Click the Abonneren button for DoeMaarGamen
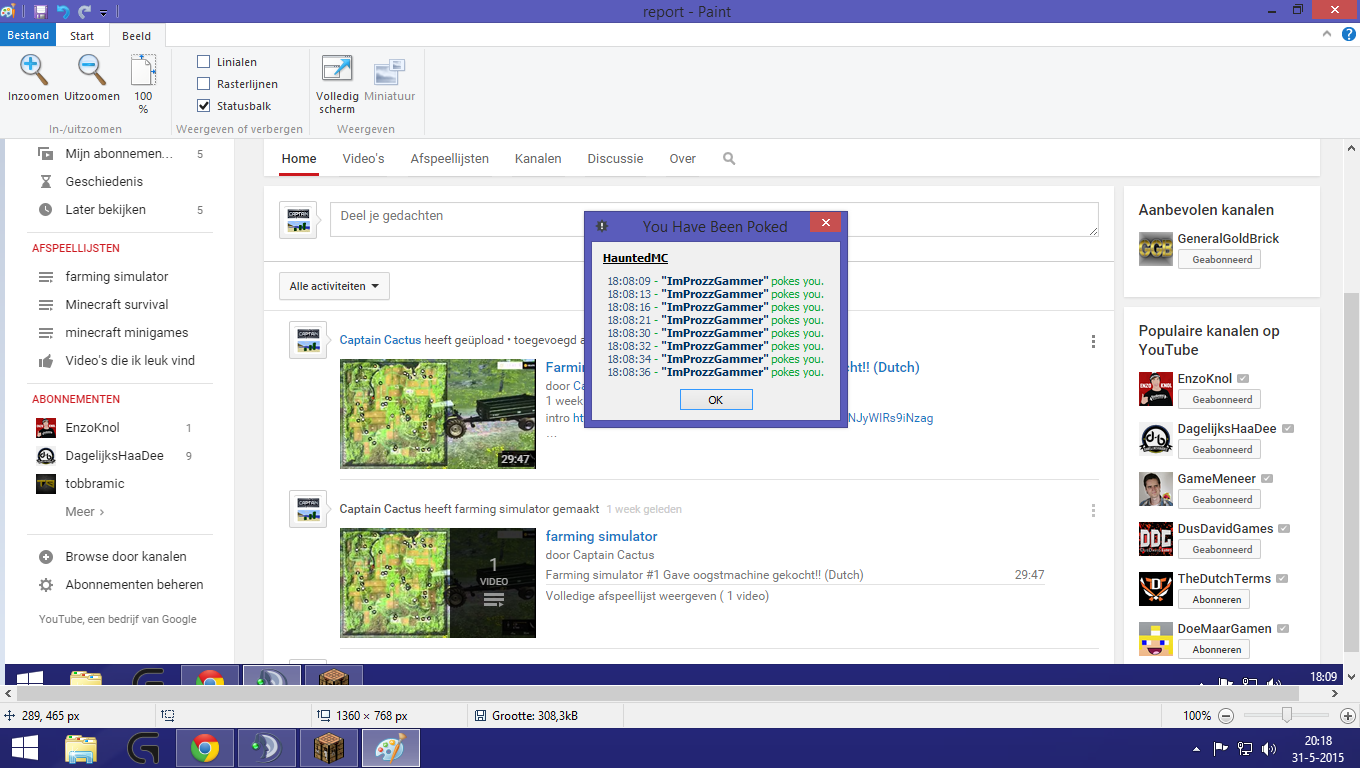Screen dimensions: 1360x768 click(1213, 649)
